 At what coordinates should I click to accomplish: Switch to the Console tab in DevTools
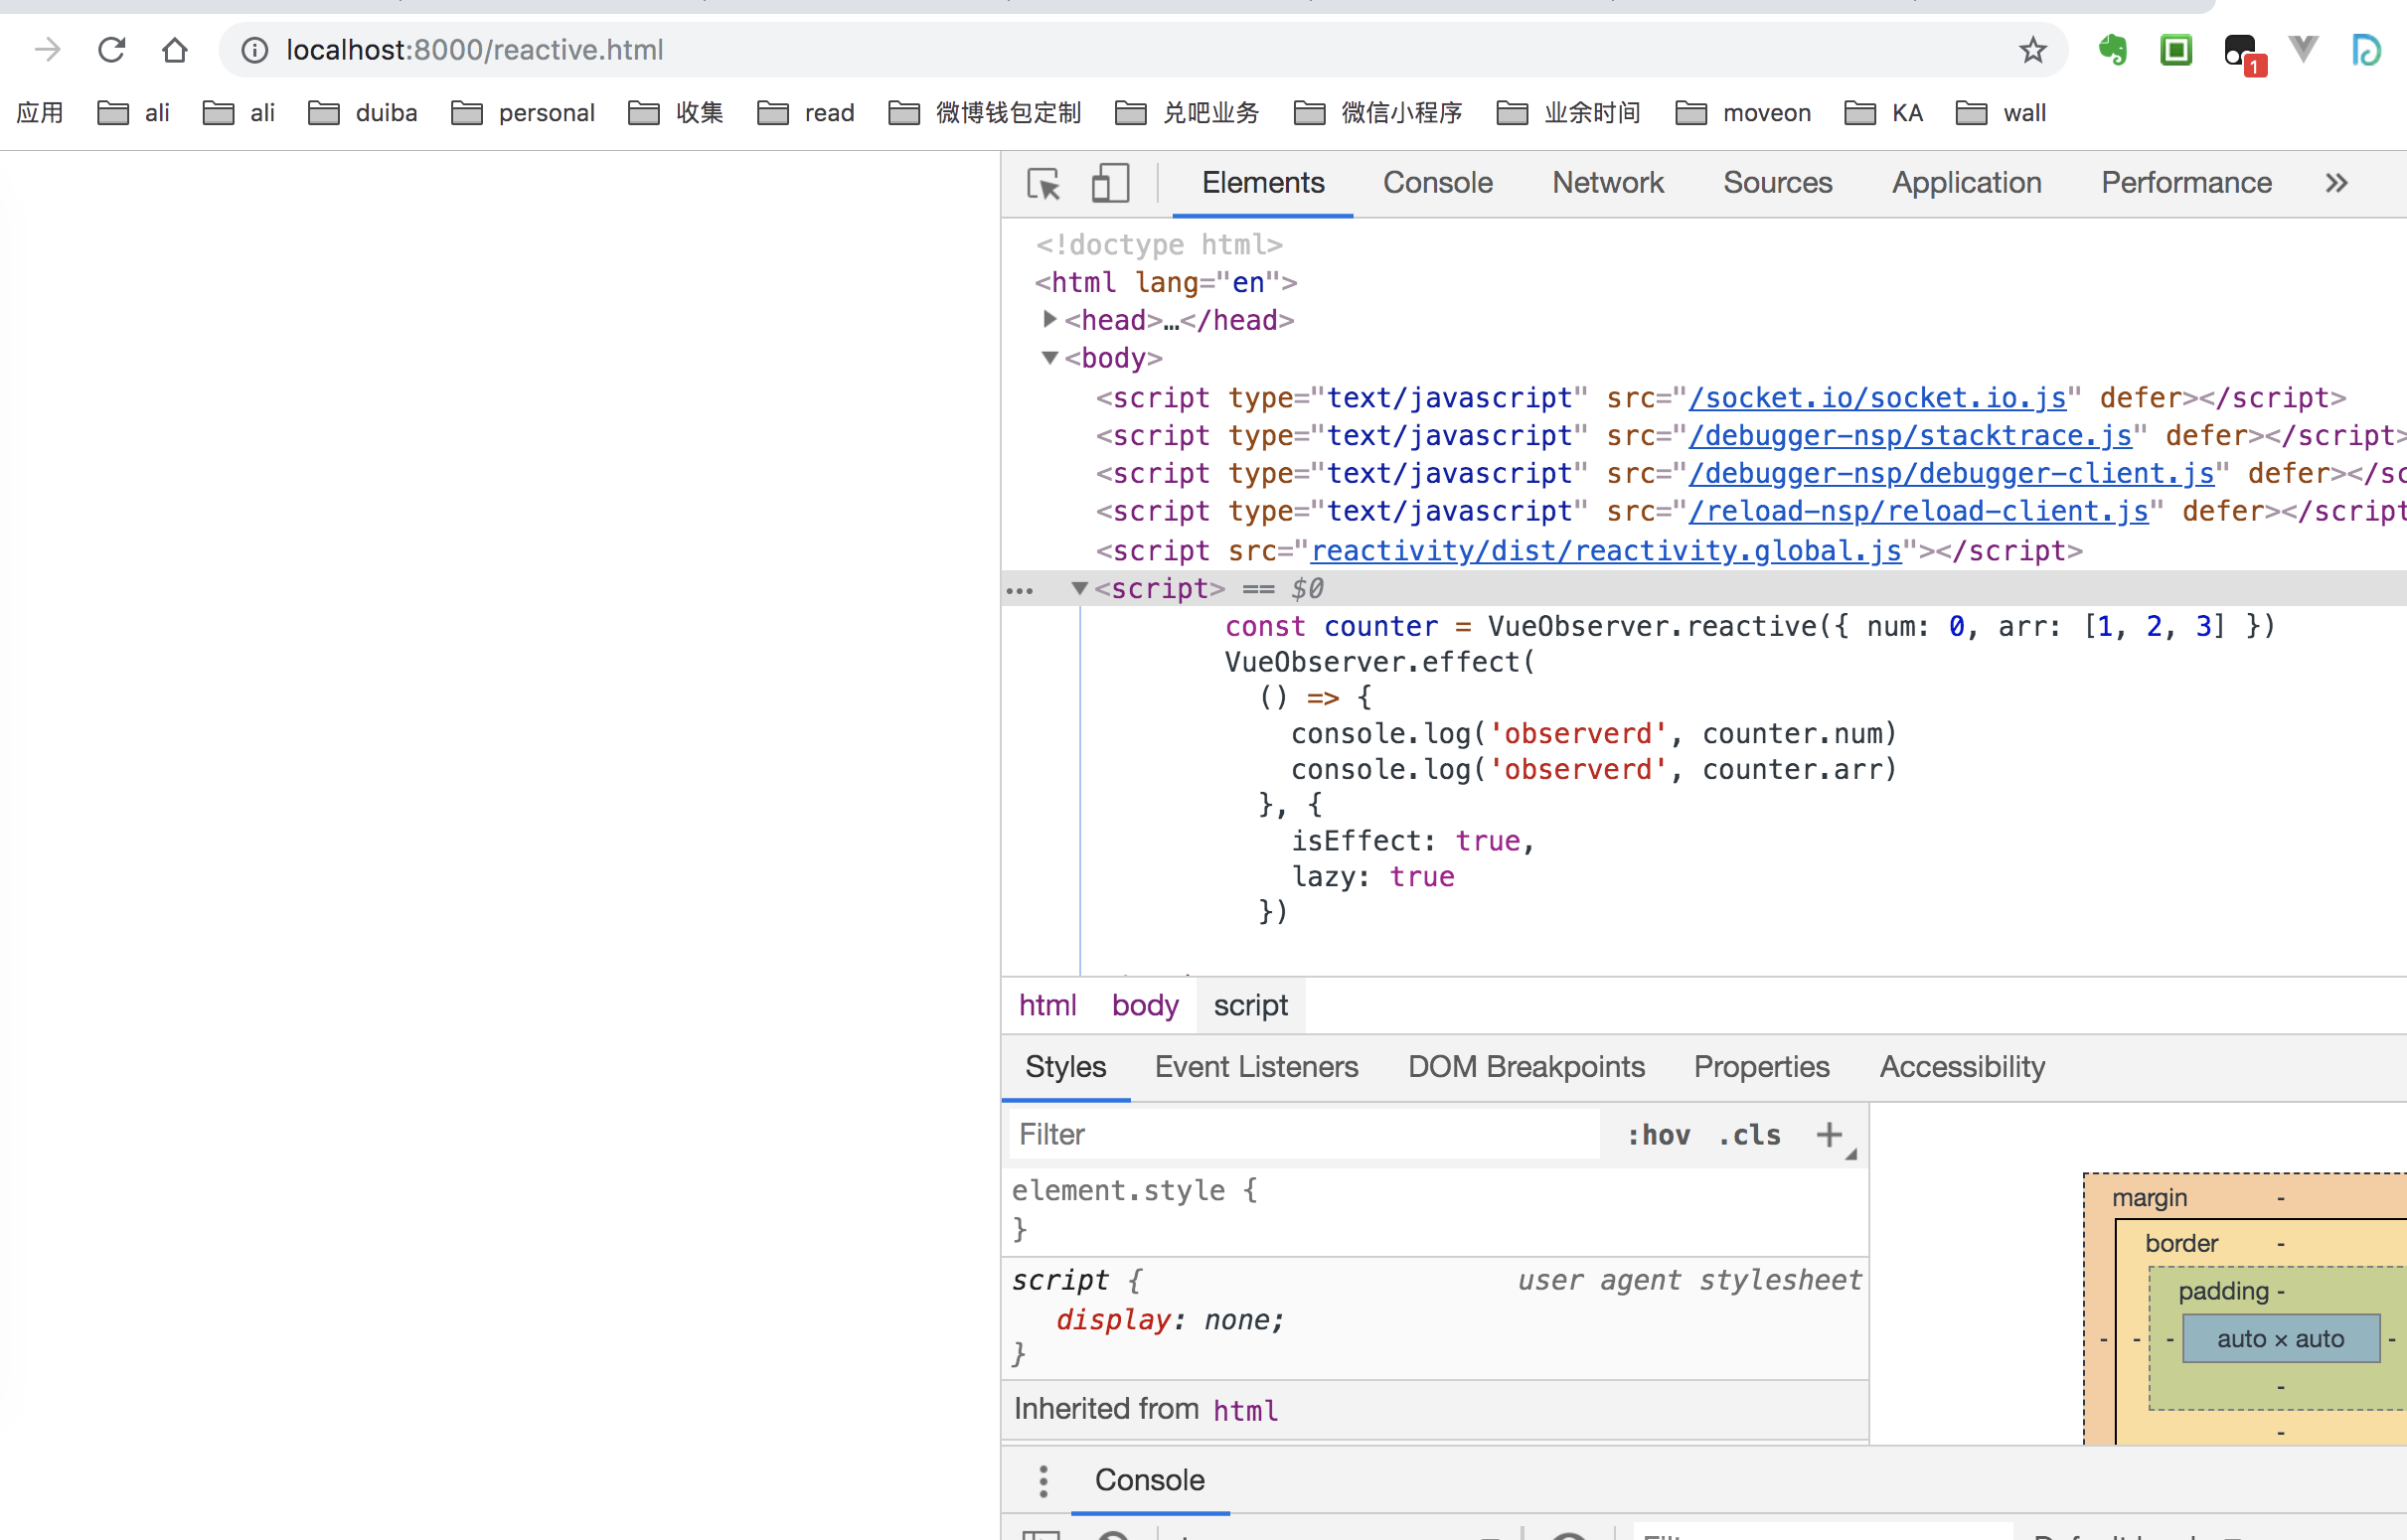pos(1437,183)
